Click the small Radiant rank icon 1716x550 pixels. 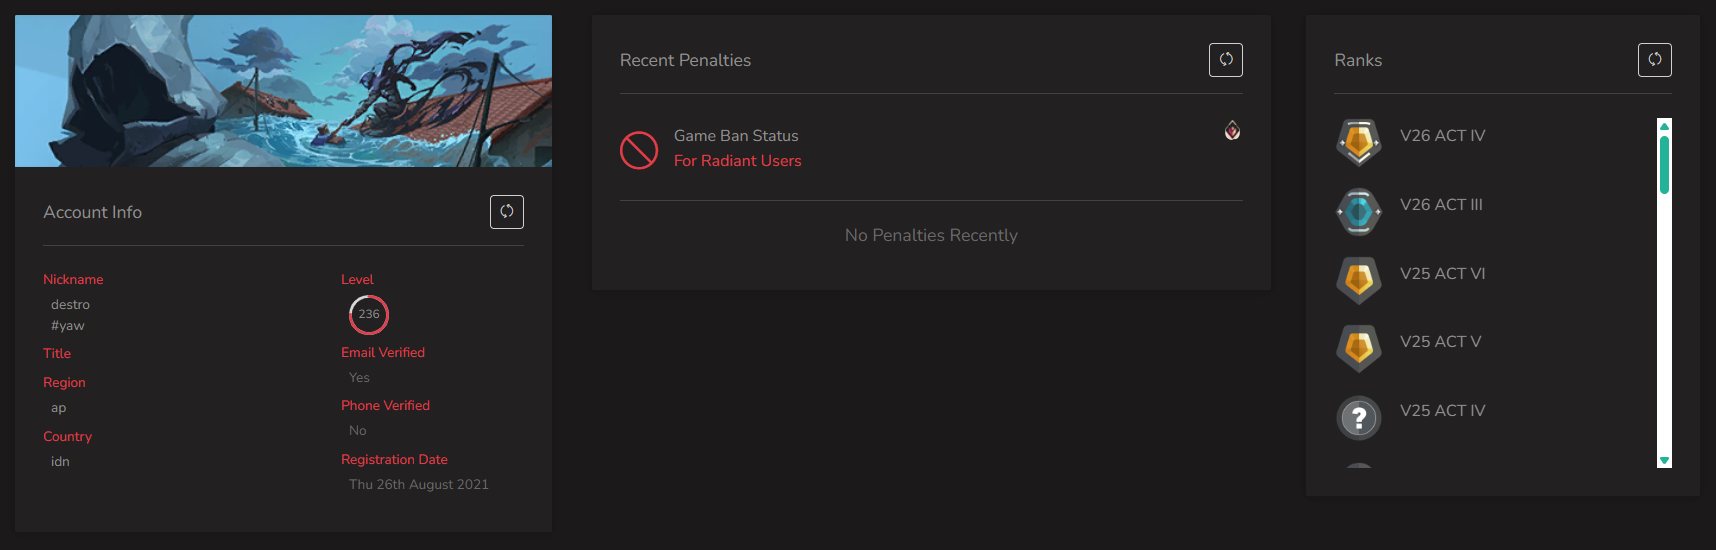[x=1233, y=130]
